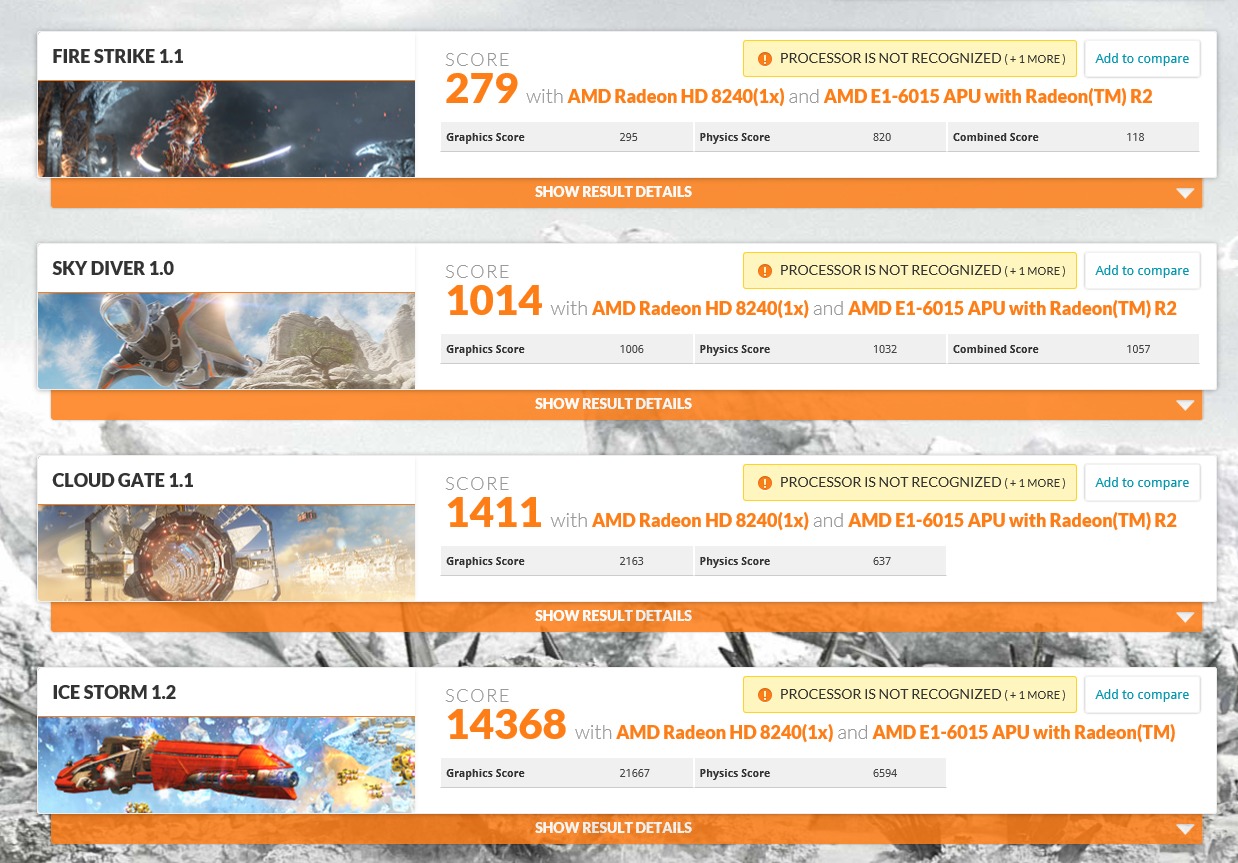Screen dimensions: 1238x863
Task: Click AMD Radeon HD 8240 link in Sky Diver
Action: pos(700,309)
